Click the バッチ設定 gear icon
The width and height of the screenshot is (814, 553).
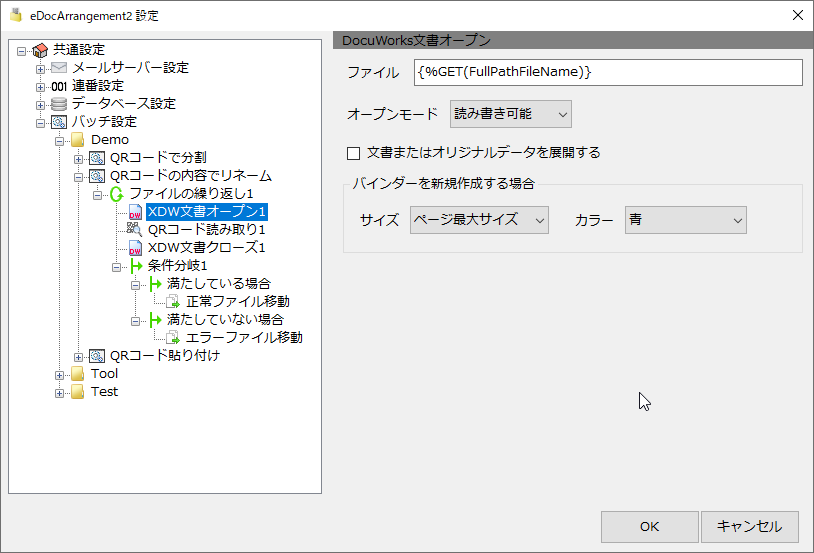click(59, 123)
